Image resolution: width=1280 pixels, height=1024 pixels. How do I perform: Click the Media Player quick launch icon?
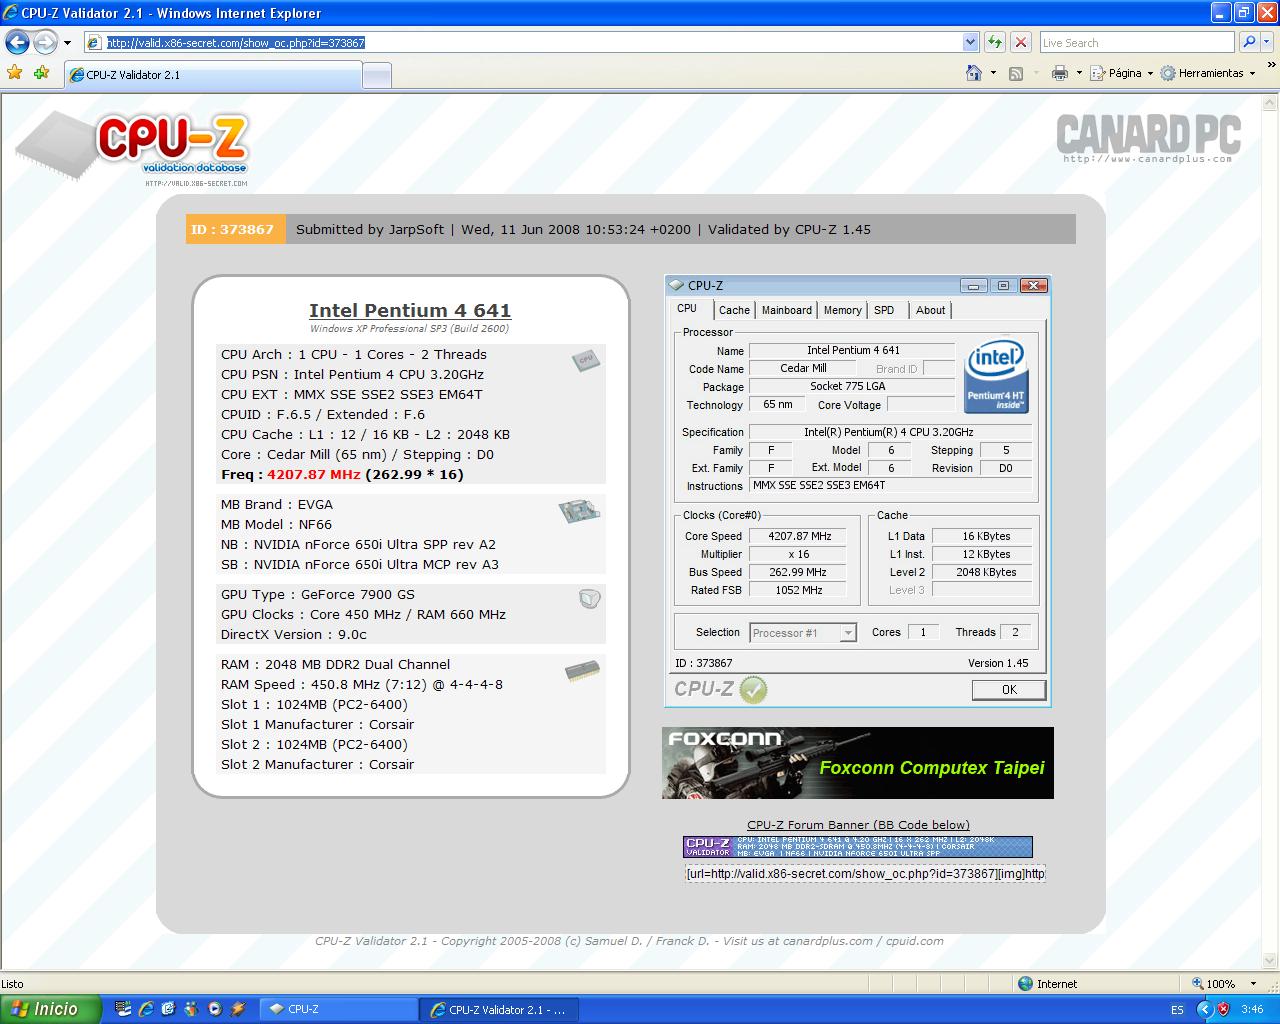[x=214, y=1009]
